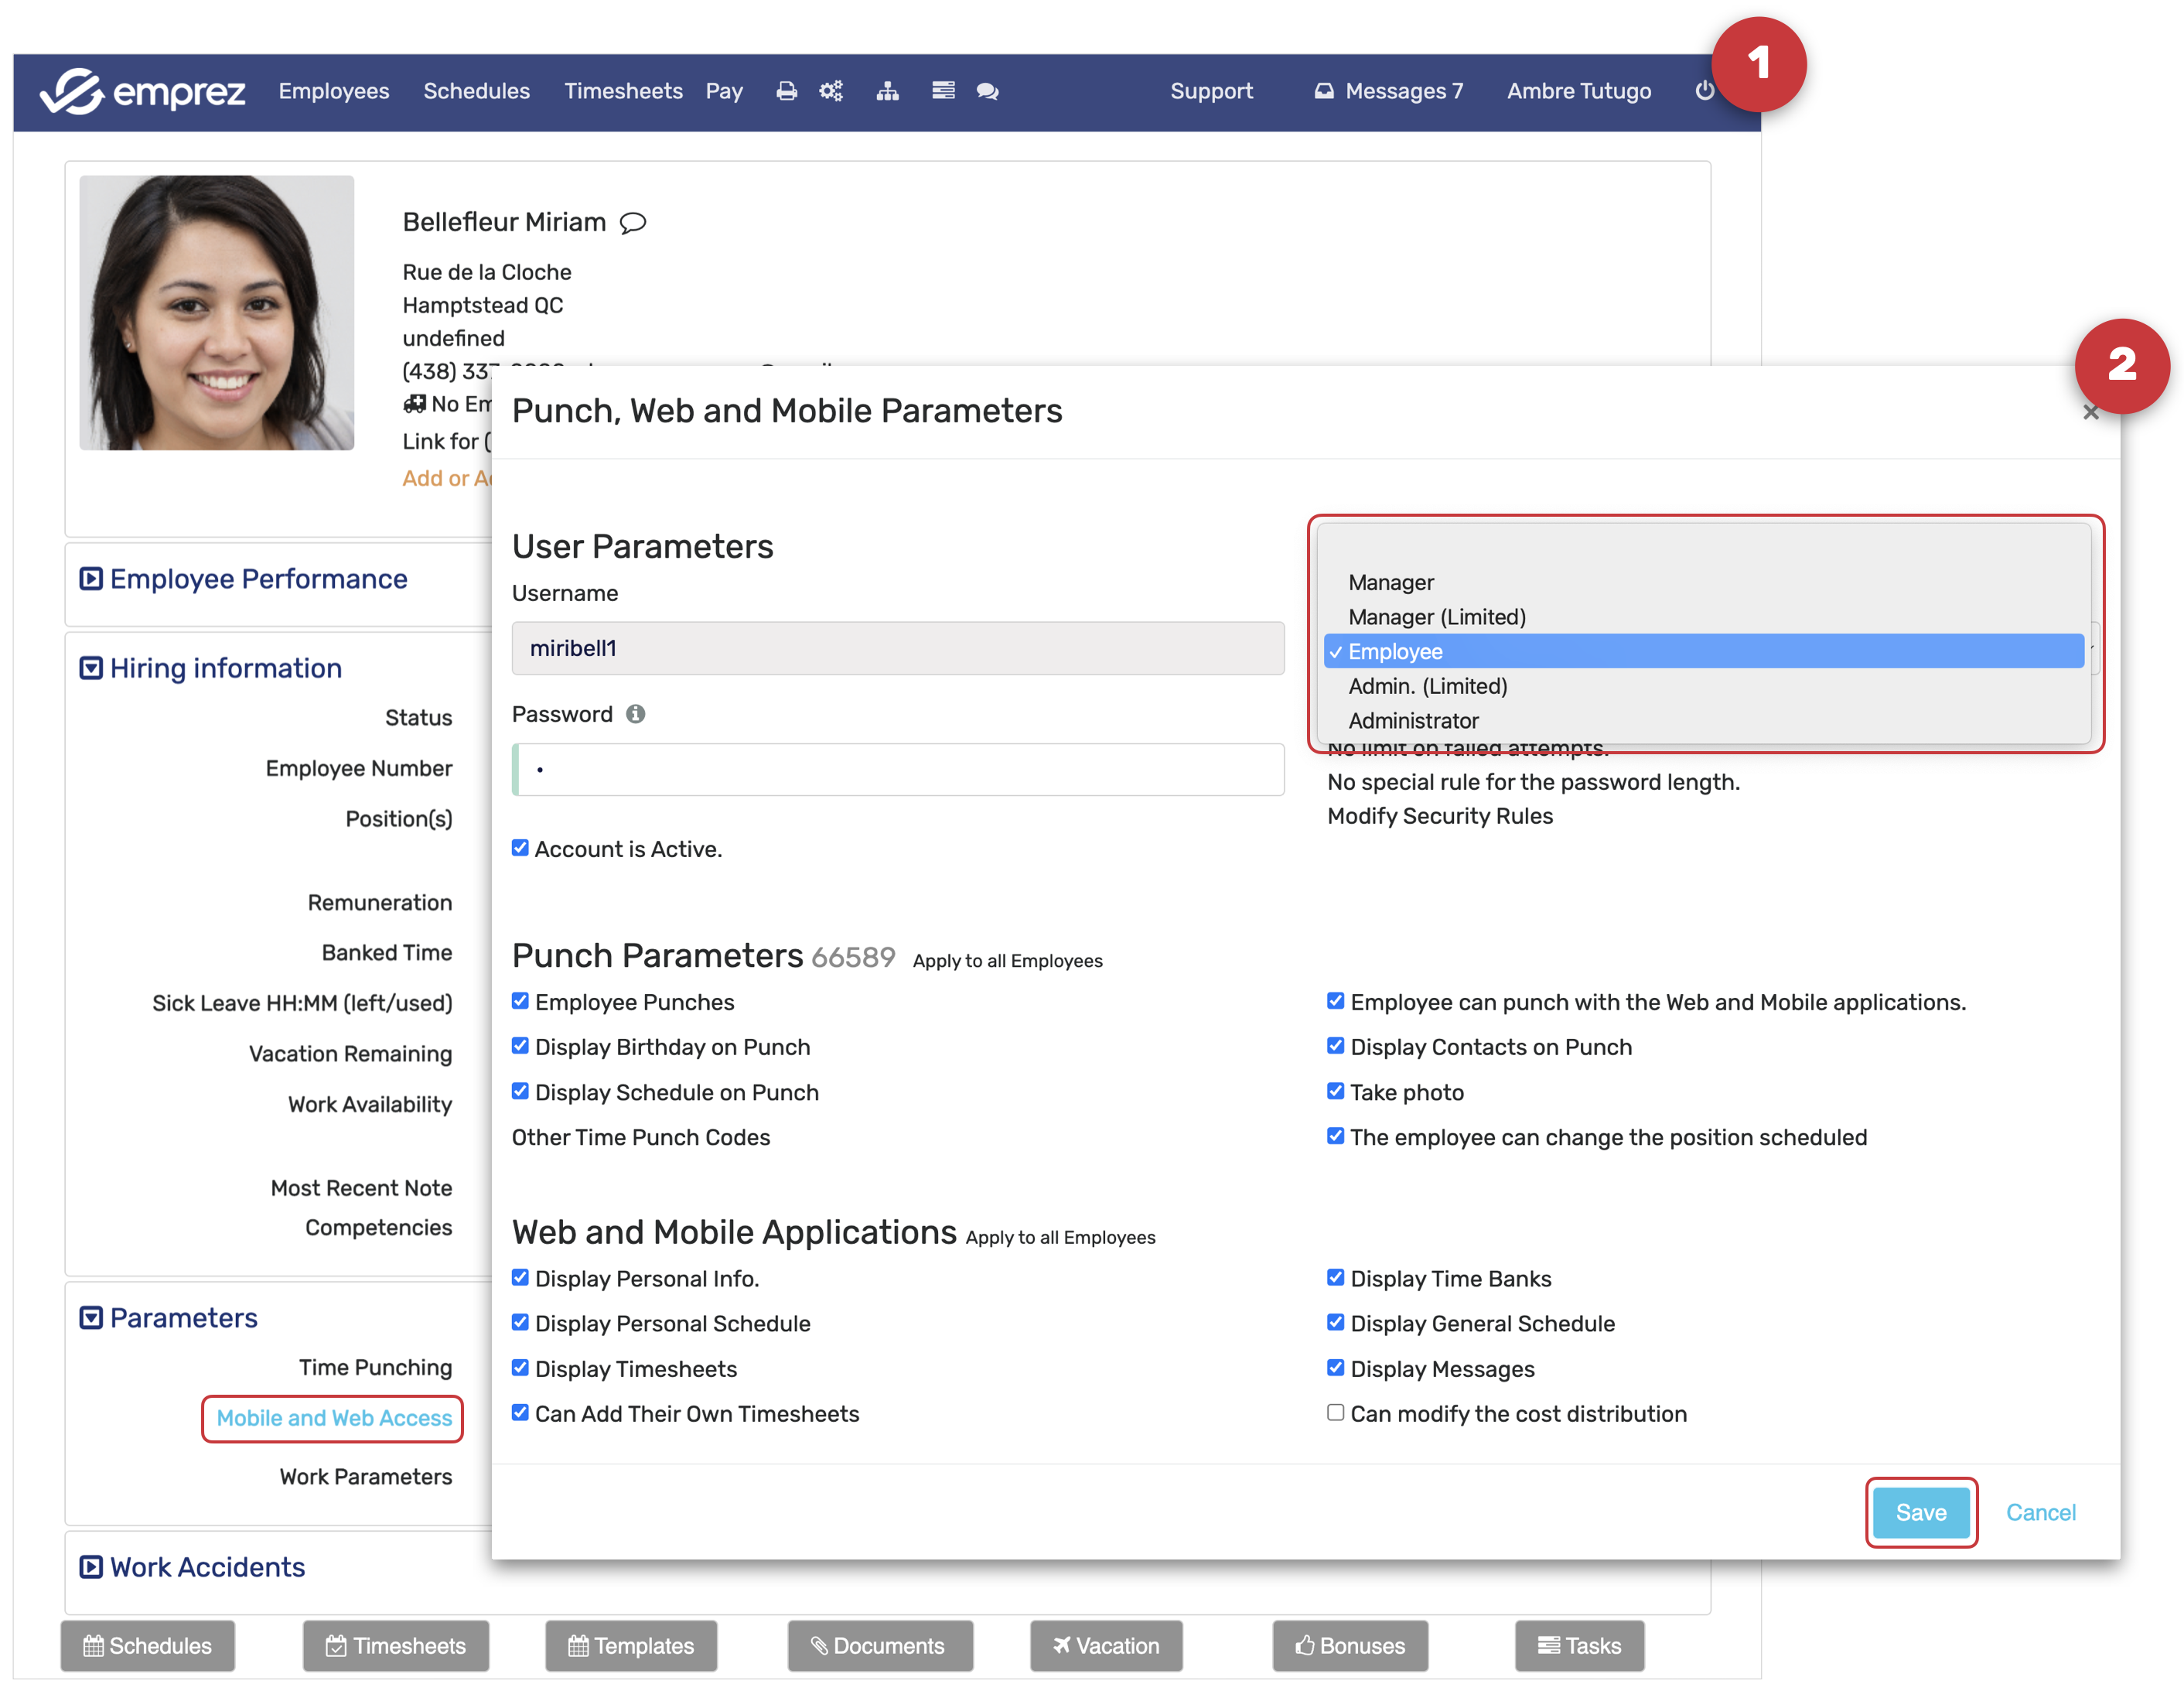The width and height of the screenshot is (2184, 1691).
Task: Toggle the Take photo checkbox
Action: click(x=1335, y=1091)
